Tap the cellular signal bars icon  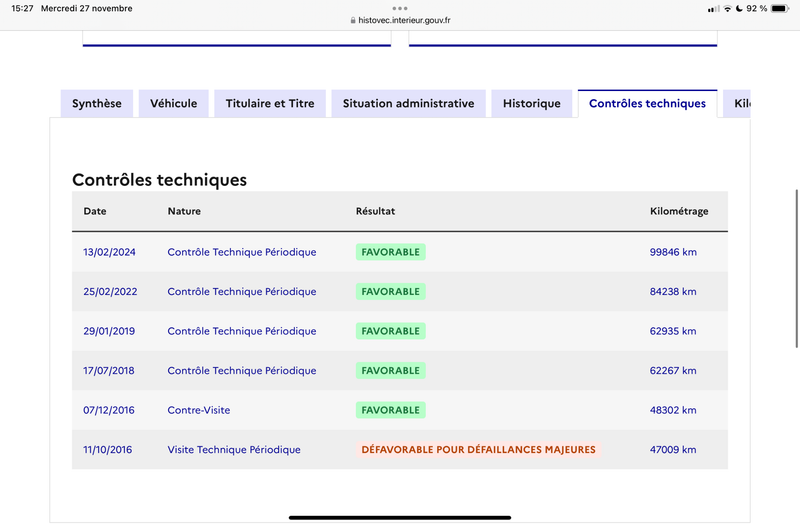714,9
